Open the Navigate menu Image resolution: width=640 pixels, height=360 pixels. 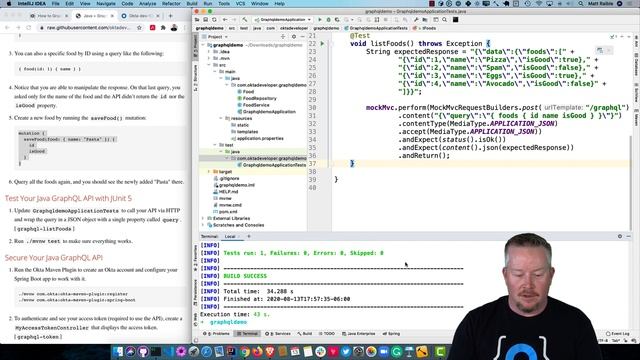[x=106, y=4]
